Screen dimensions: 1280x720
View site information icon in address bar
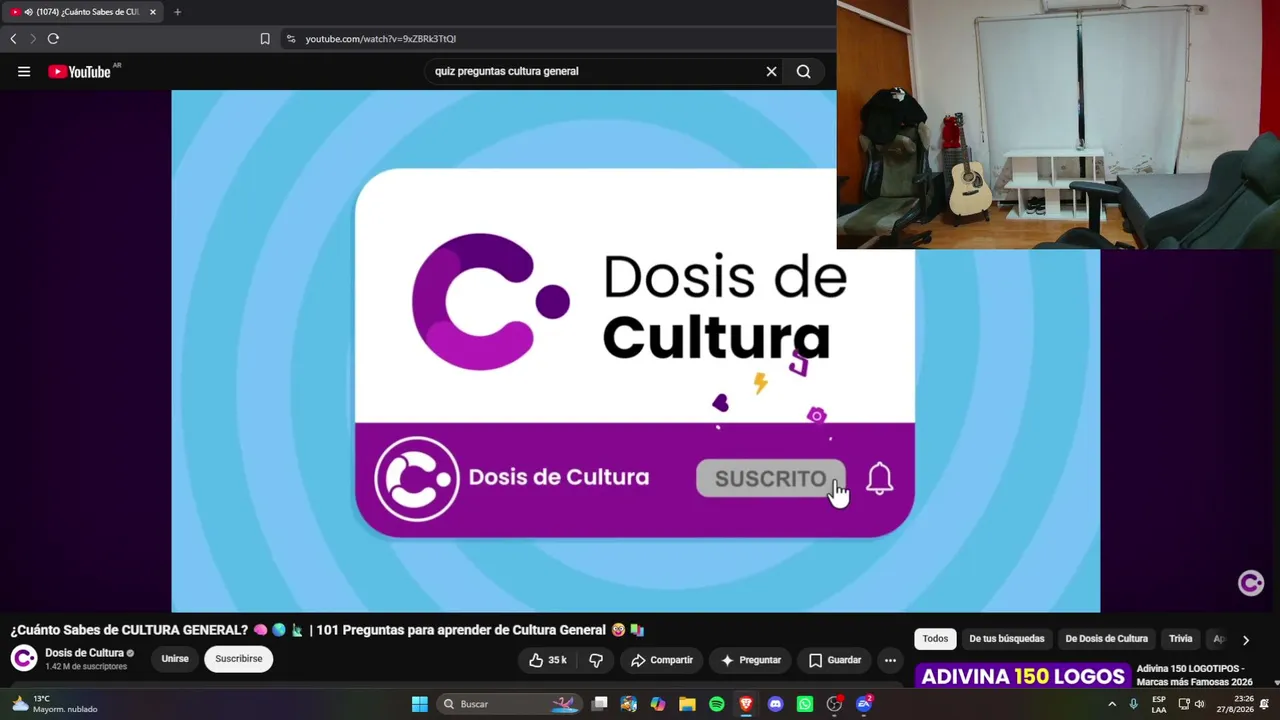tap(290, 39)
